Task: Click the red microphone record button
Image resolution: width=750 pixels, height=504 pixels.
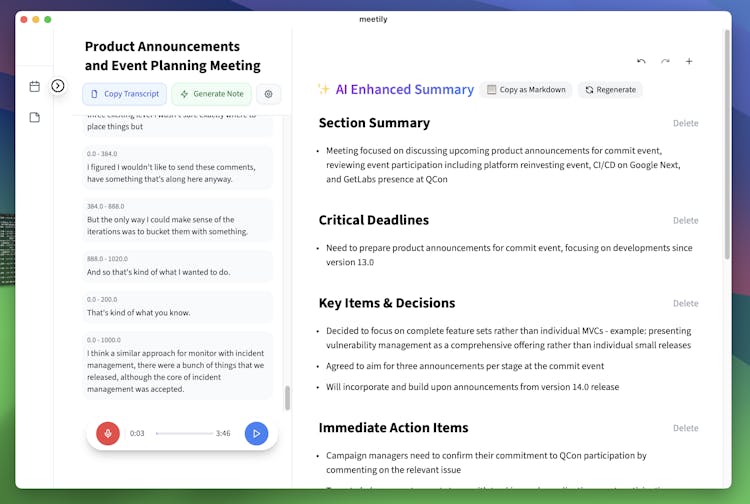Action: (x=108, y=433)
